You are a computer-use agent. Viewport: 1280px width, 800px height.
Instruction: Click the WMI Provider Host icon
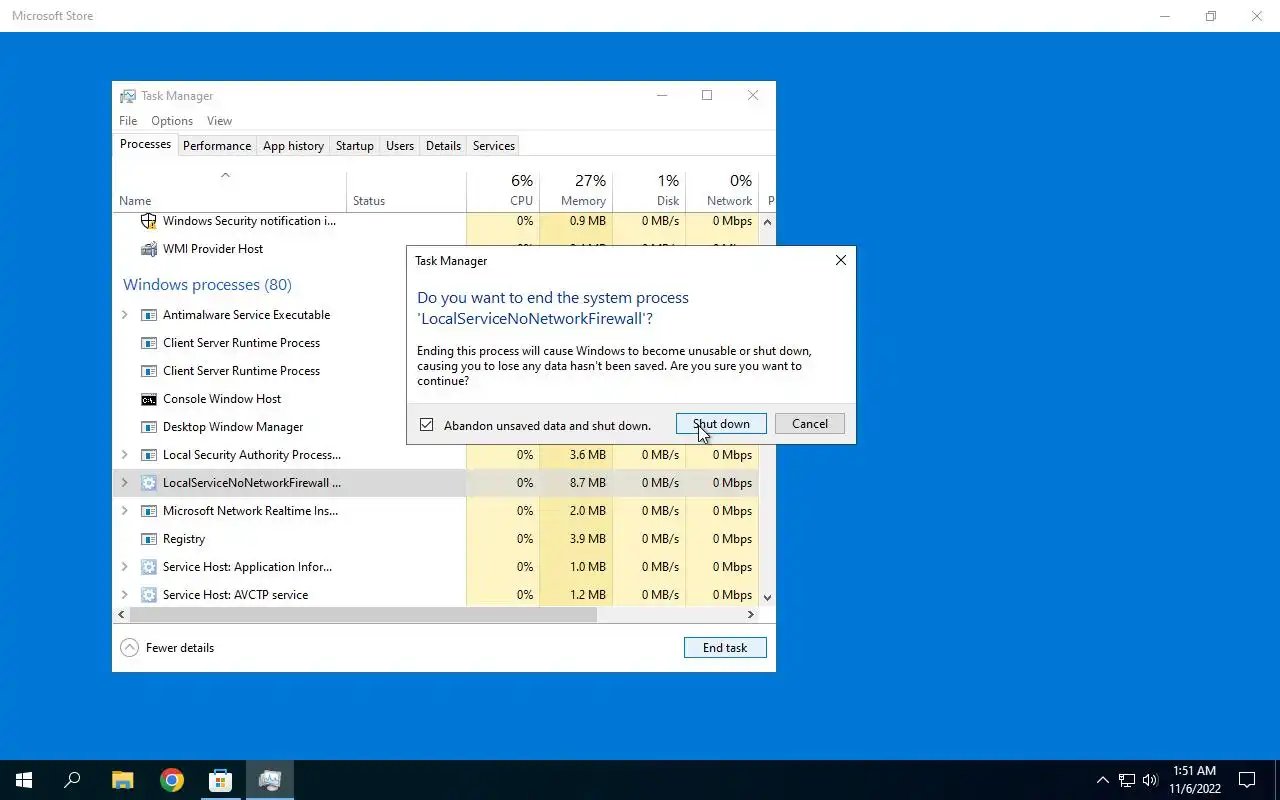(x=149, y=249)
